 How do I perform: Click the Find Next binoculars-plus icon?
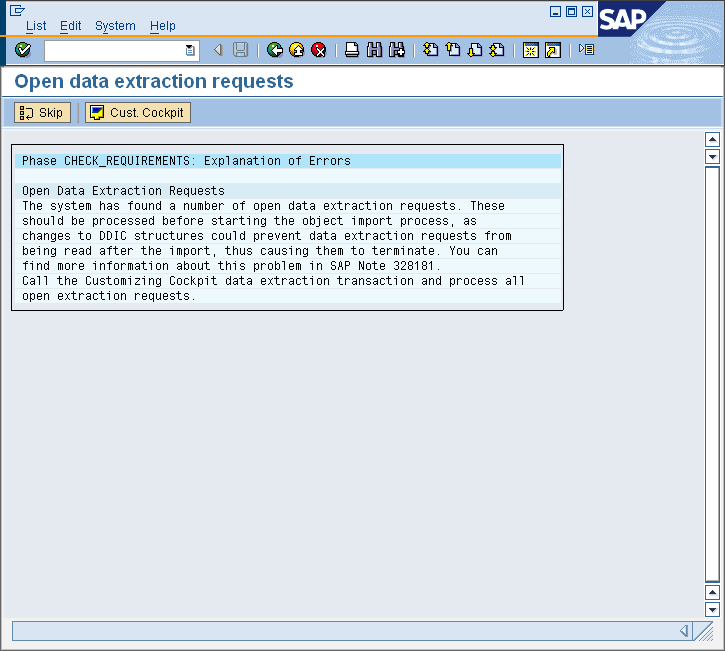coord(397,49)
